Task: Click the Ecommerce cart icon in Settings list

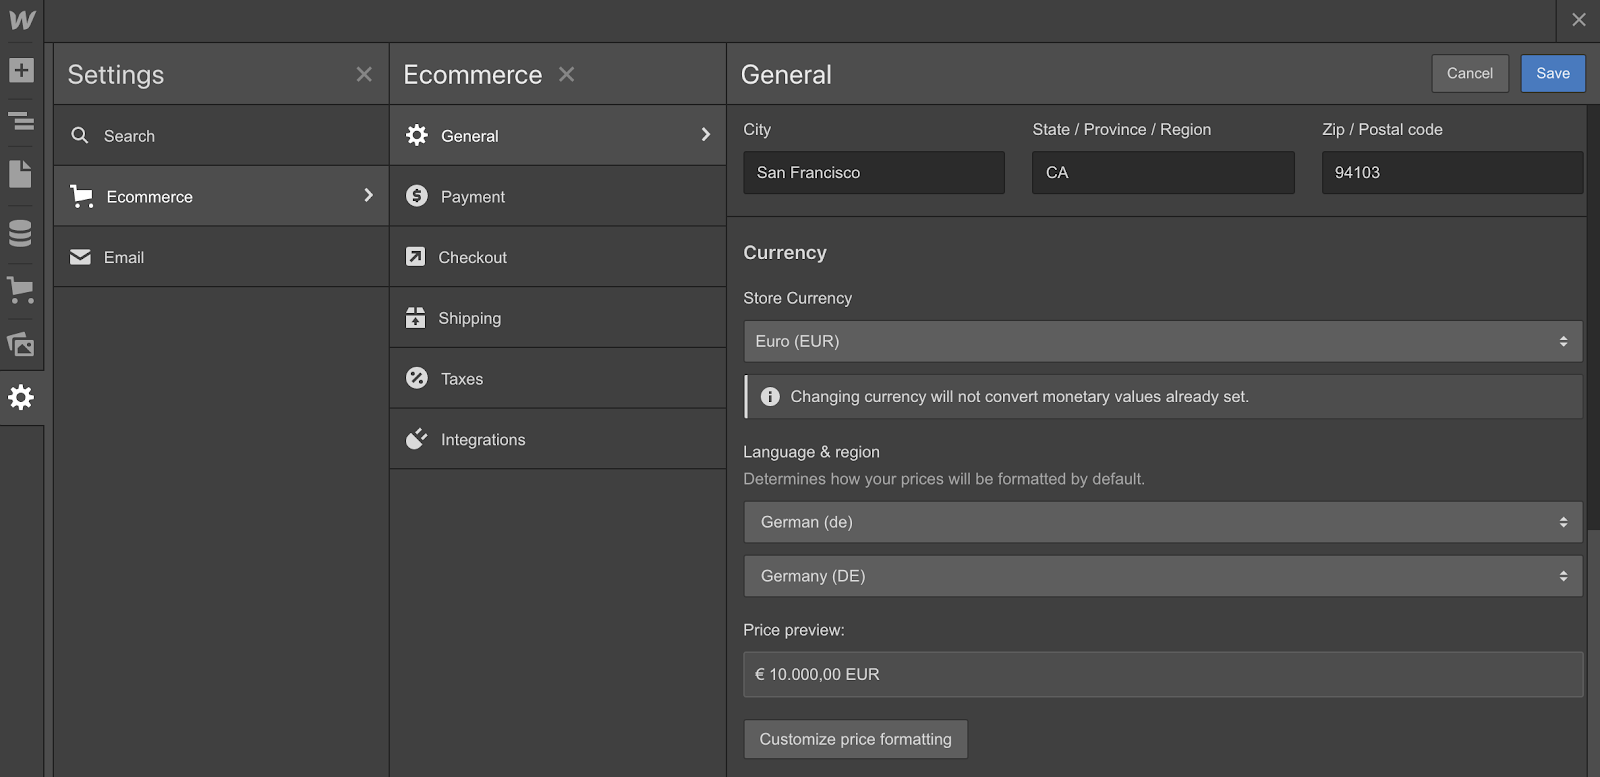Action: (x=81, y=196)
